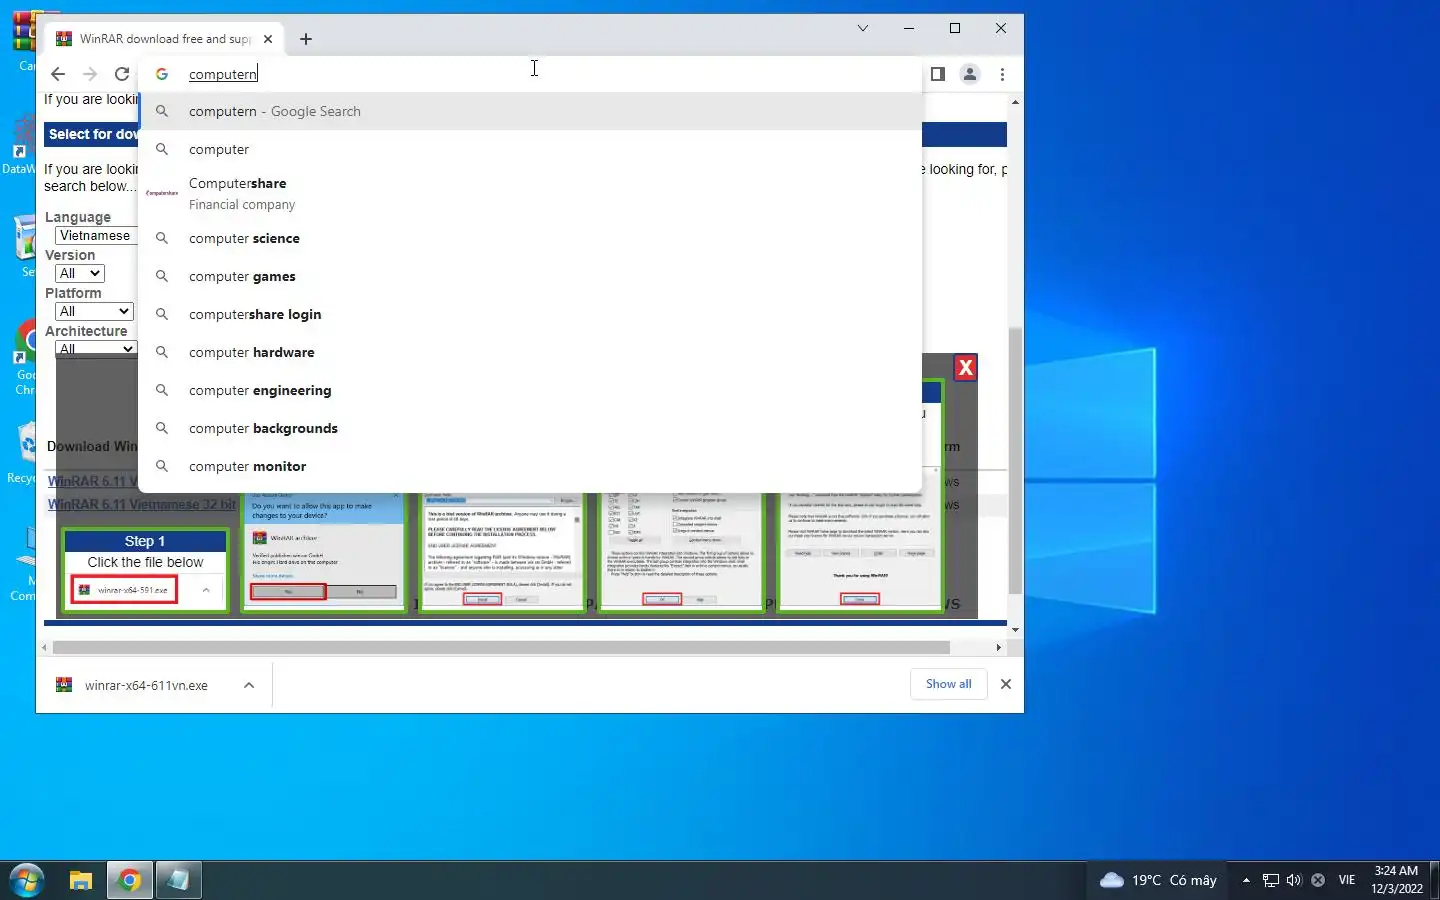Image resolution: width=1440 pixels, height=900 pixels.
Task: Select 'computer monitor' suggestion
Action: point(531,466)
